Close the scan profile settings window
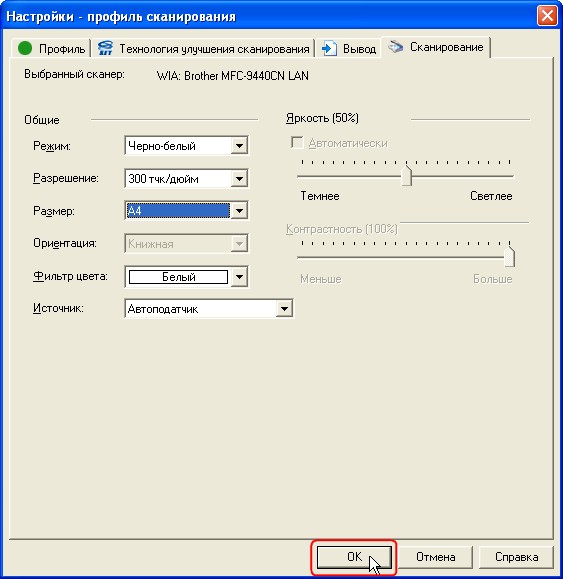The width and height of the screenshot is (563, 579). 547,16
